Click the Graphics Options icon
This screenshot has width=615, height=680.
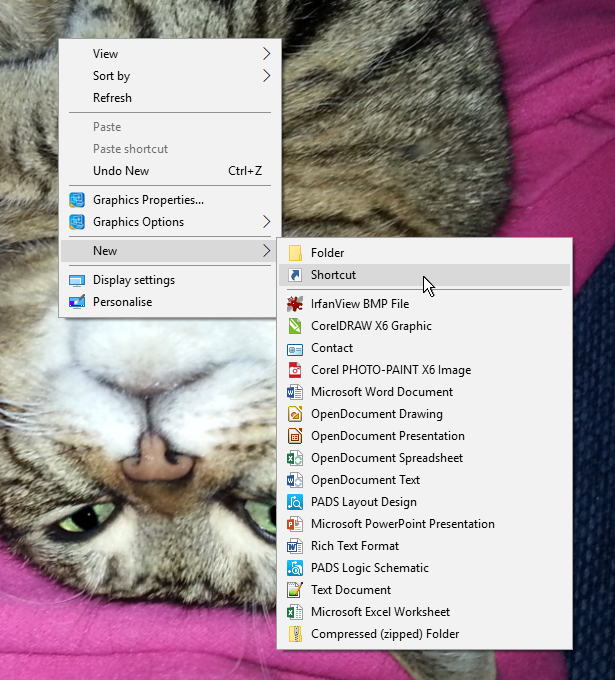(77, 222)
